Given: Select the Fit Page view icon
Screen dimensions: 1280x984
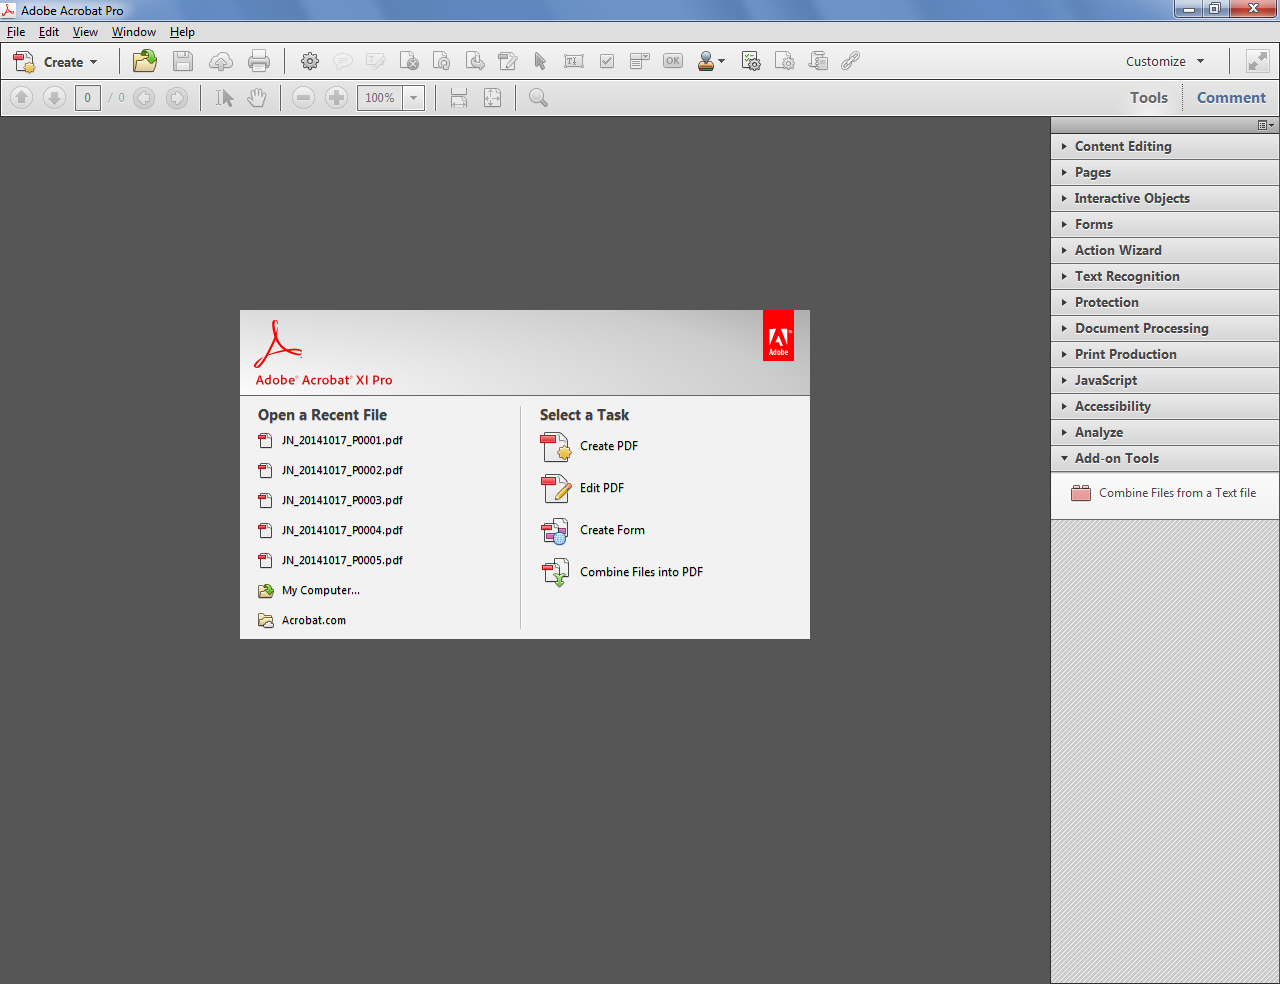Looking at the screenshot, I should (x=491, y=97).
